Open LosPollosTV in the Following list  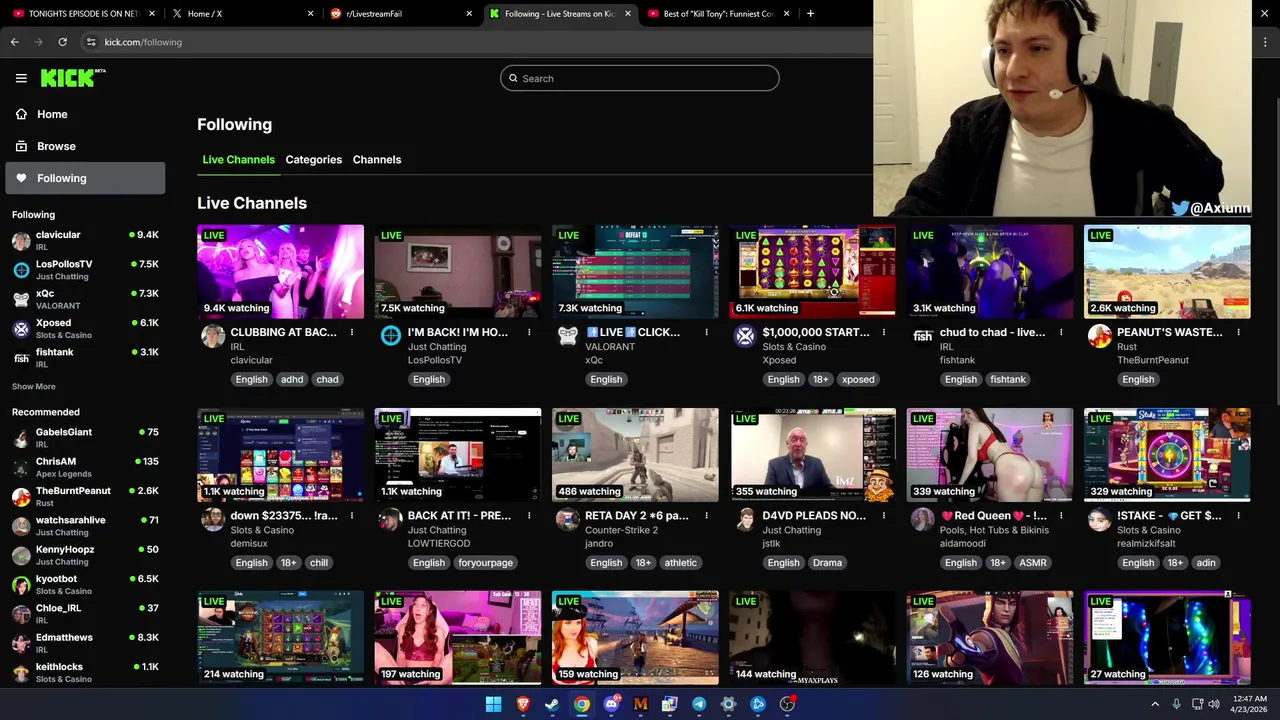pos(85,270)
